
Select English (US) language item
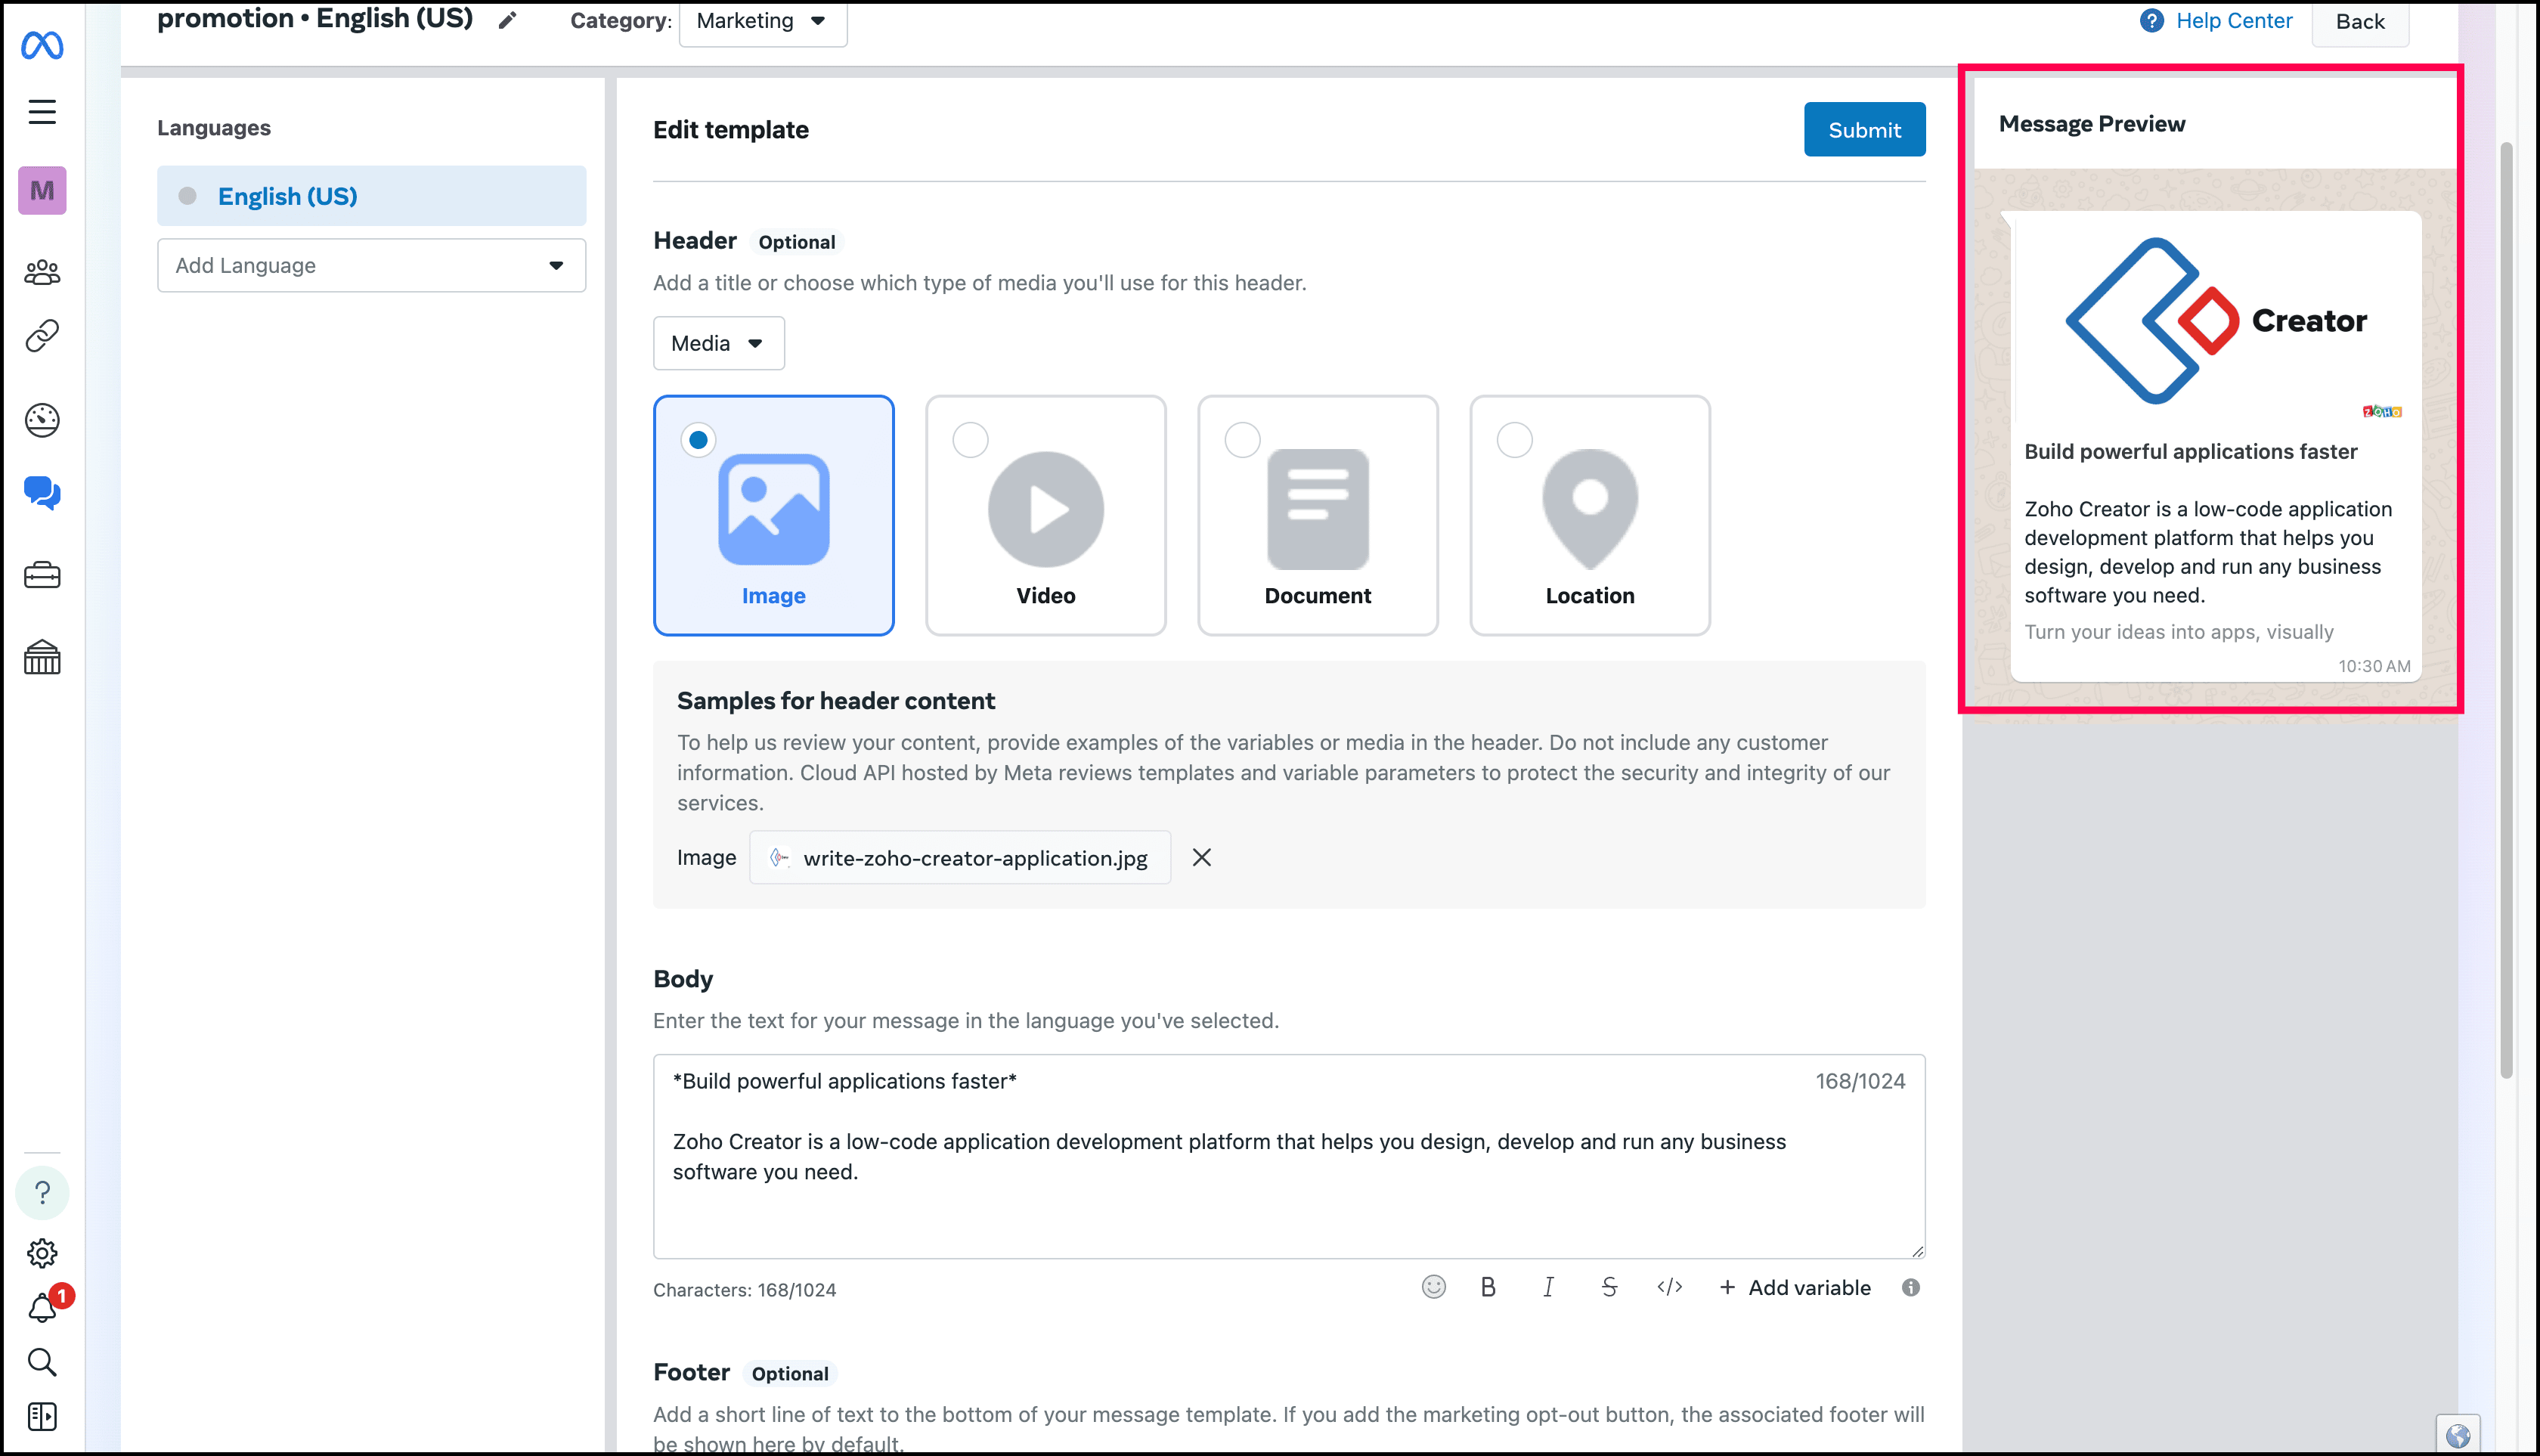point(371,196)
